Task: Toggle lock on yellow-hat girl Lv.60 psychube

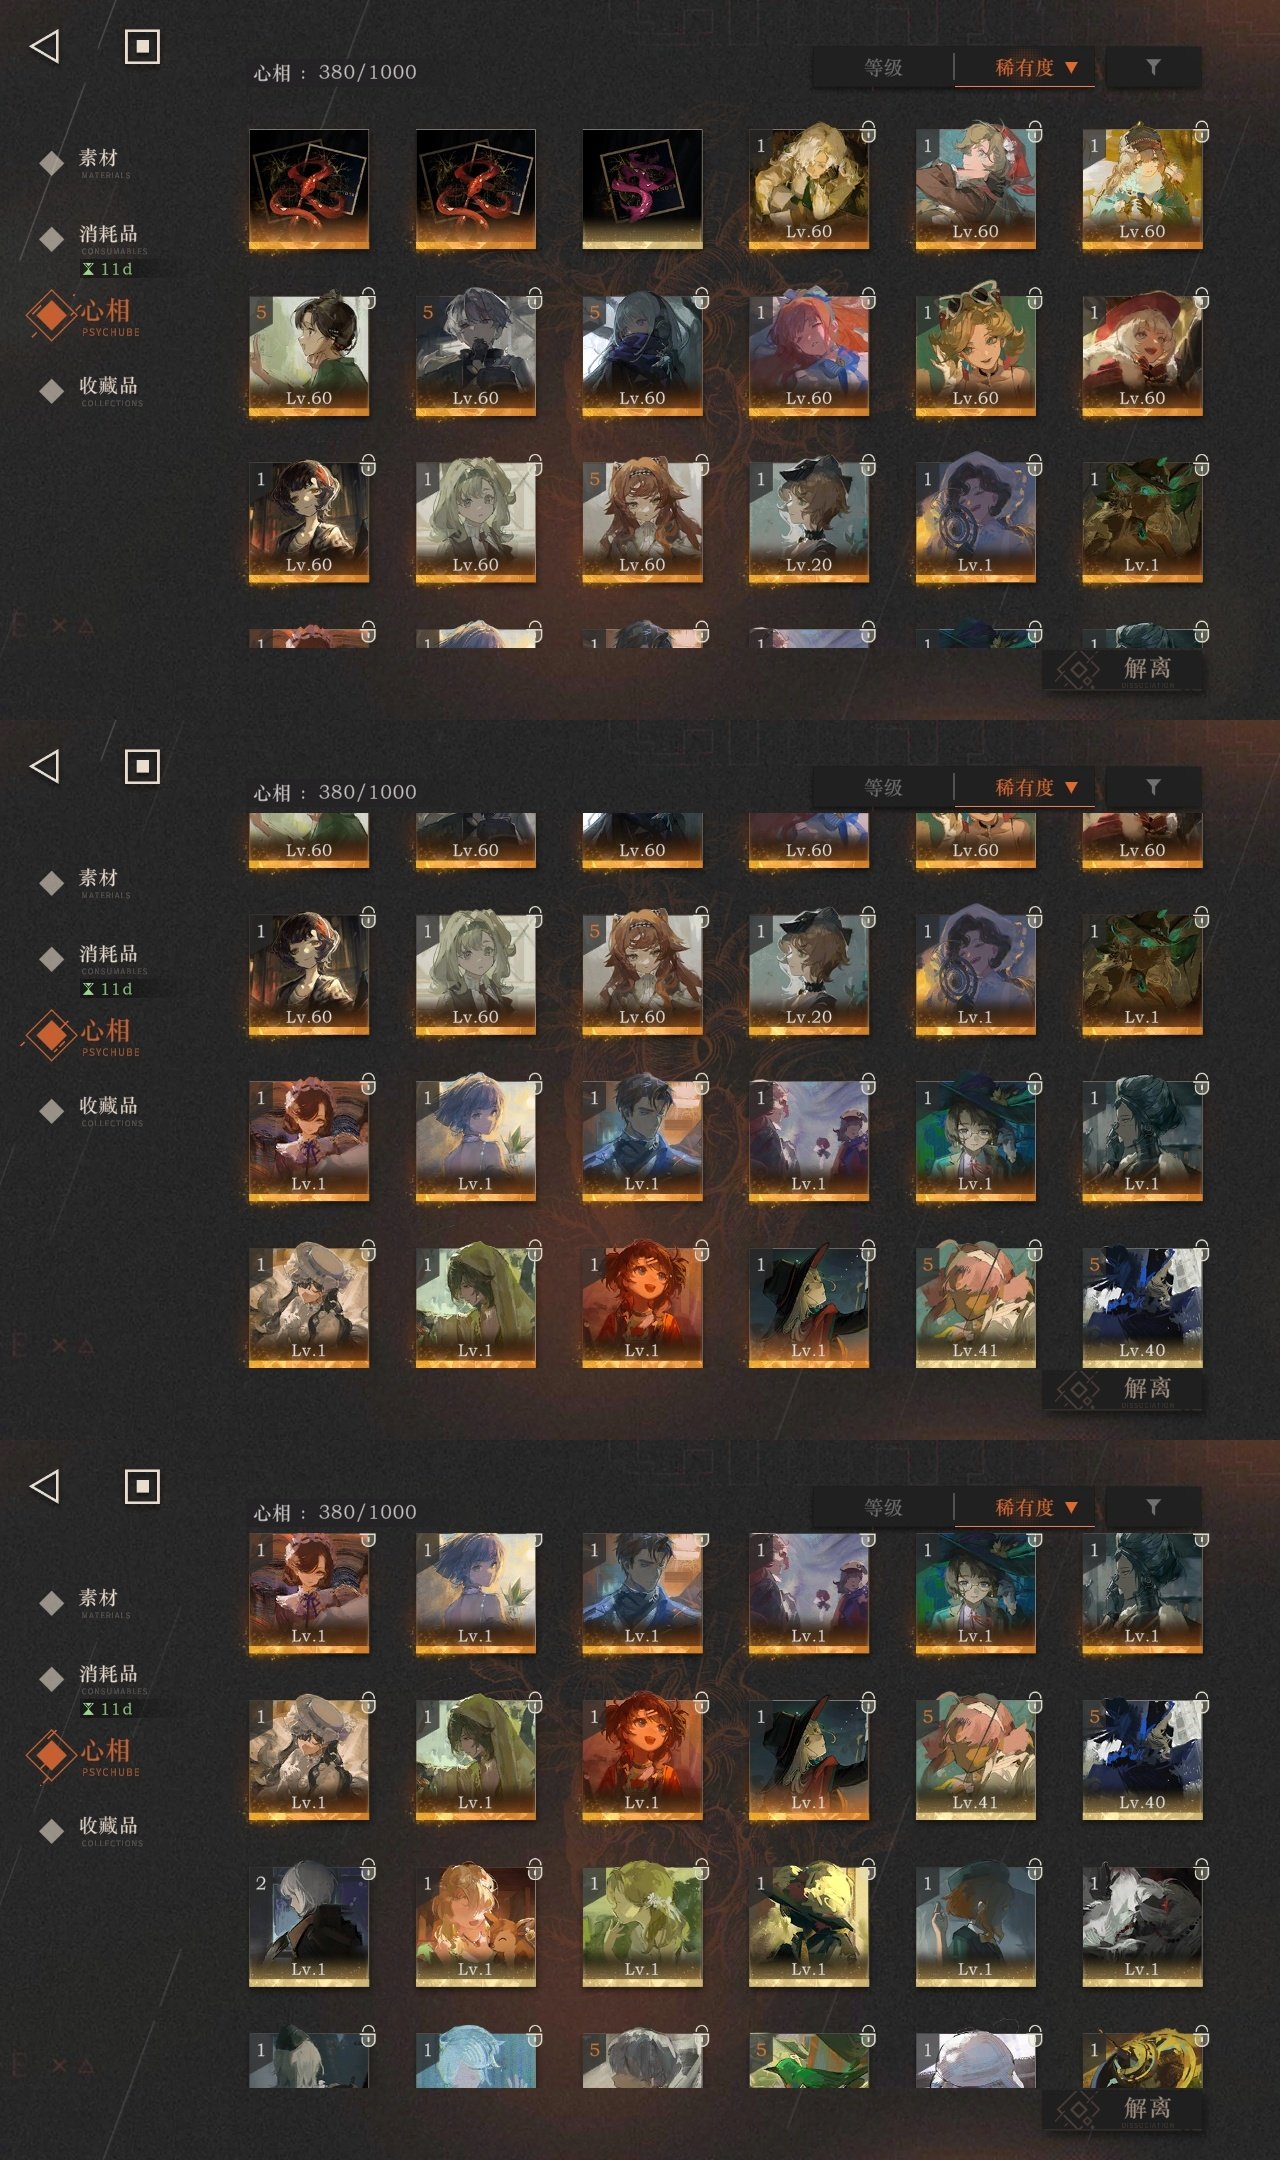Action: pyautogui.click(x=1201, y=132)
